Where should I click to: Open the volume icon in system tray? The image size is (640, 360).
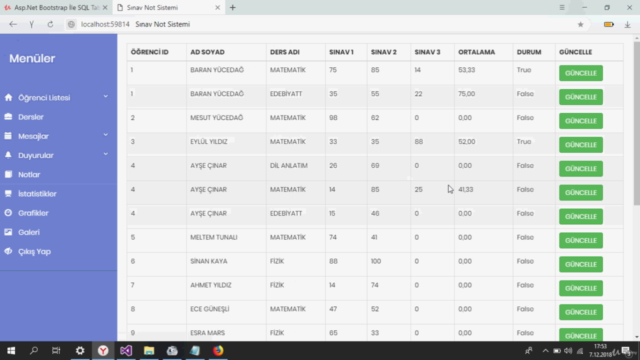(568, 351)
